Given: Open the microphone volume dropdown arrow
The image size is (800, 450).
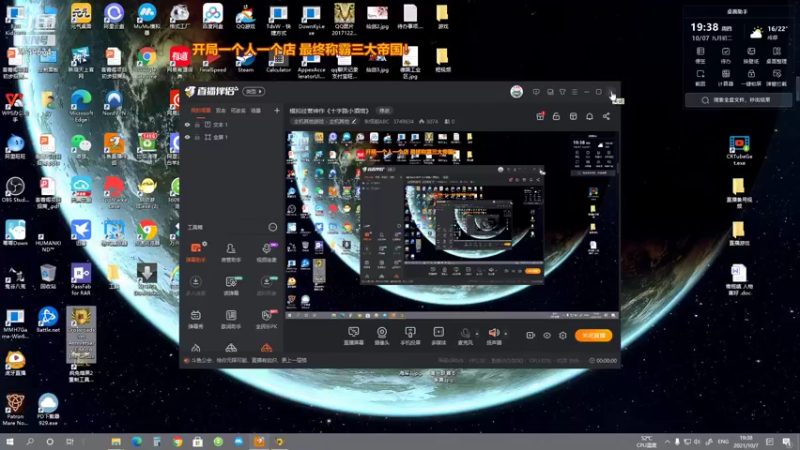Looking at the screenshot, I should tap(477, 334).
